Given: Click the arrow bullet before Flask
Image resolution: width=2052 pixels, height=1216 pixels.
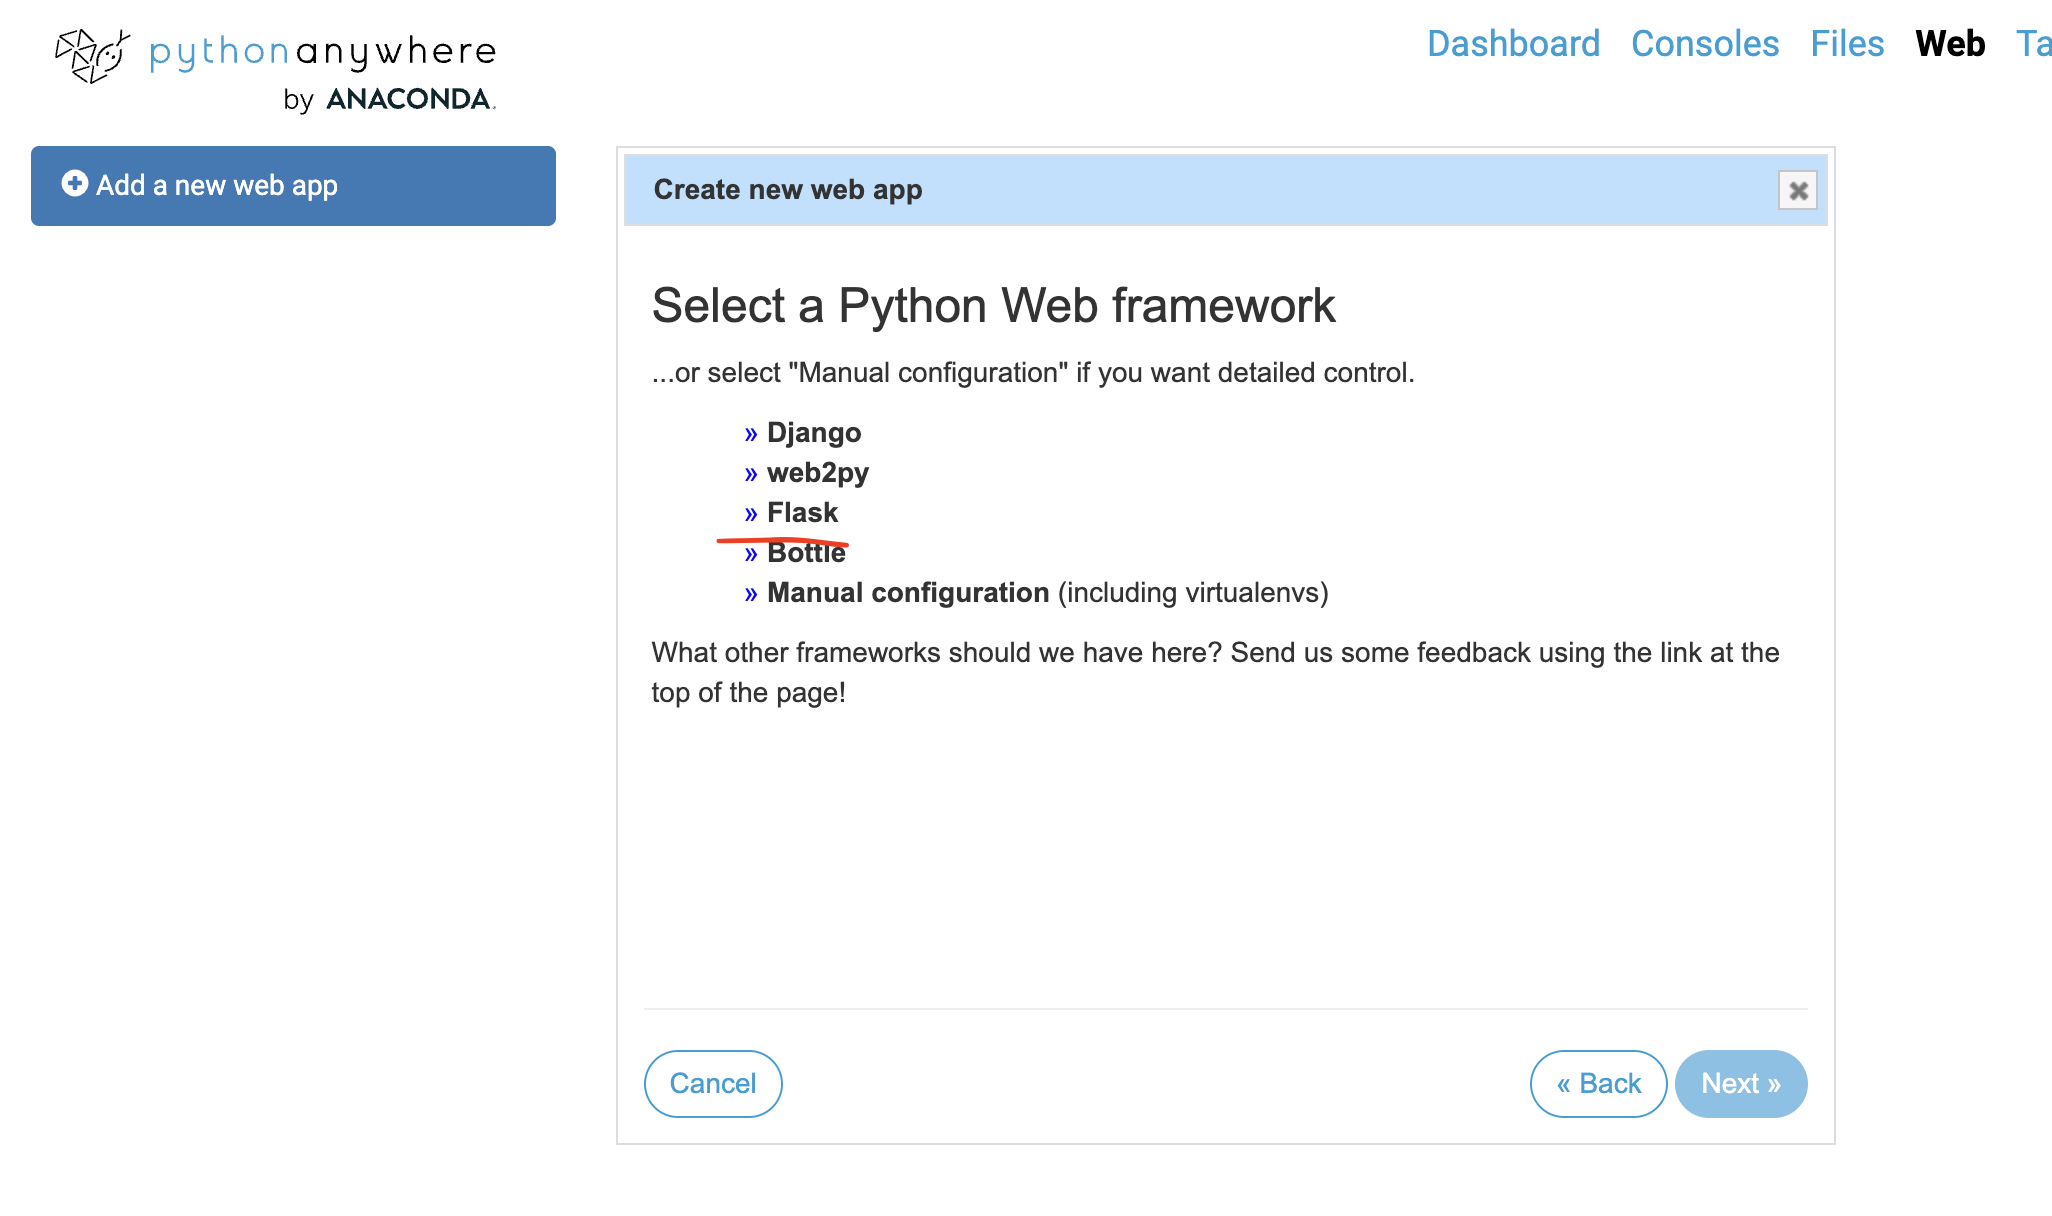Looking at the screenshot, I should coord(751,514).
